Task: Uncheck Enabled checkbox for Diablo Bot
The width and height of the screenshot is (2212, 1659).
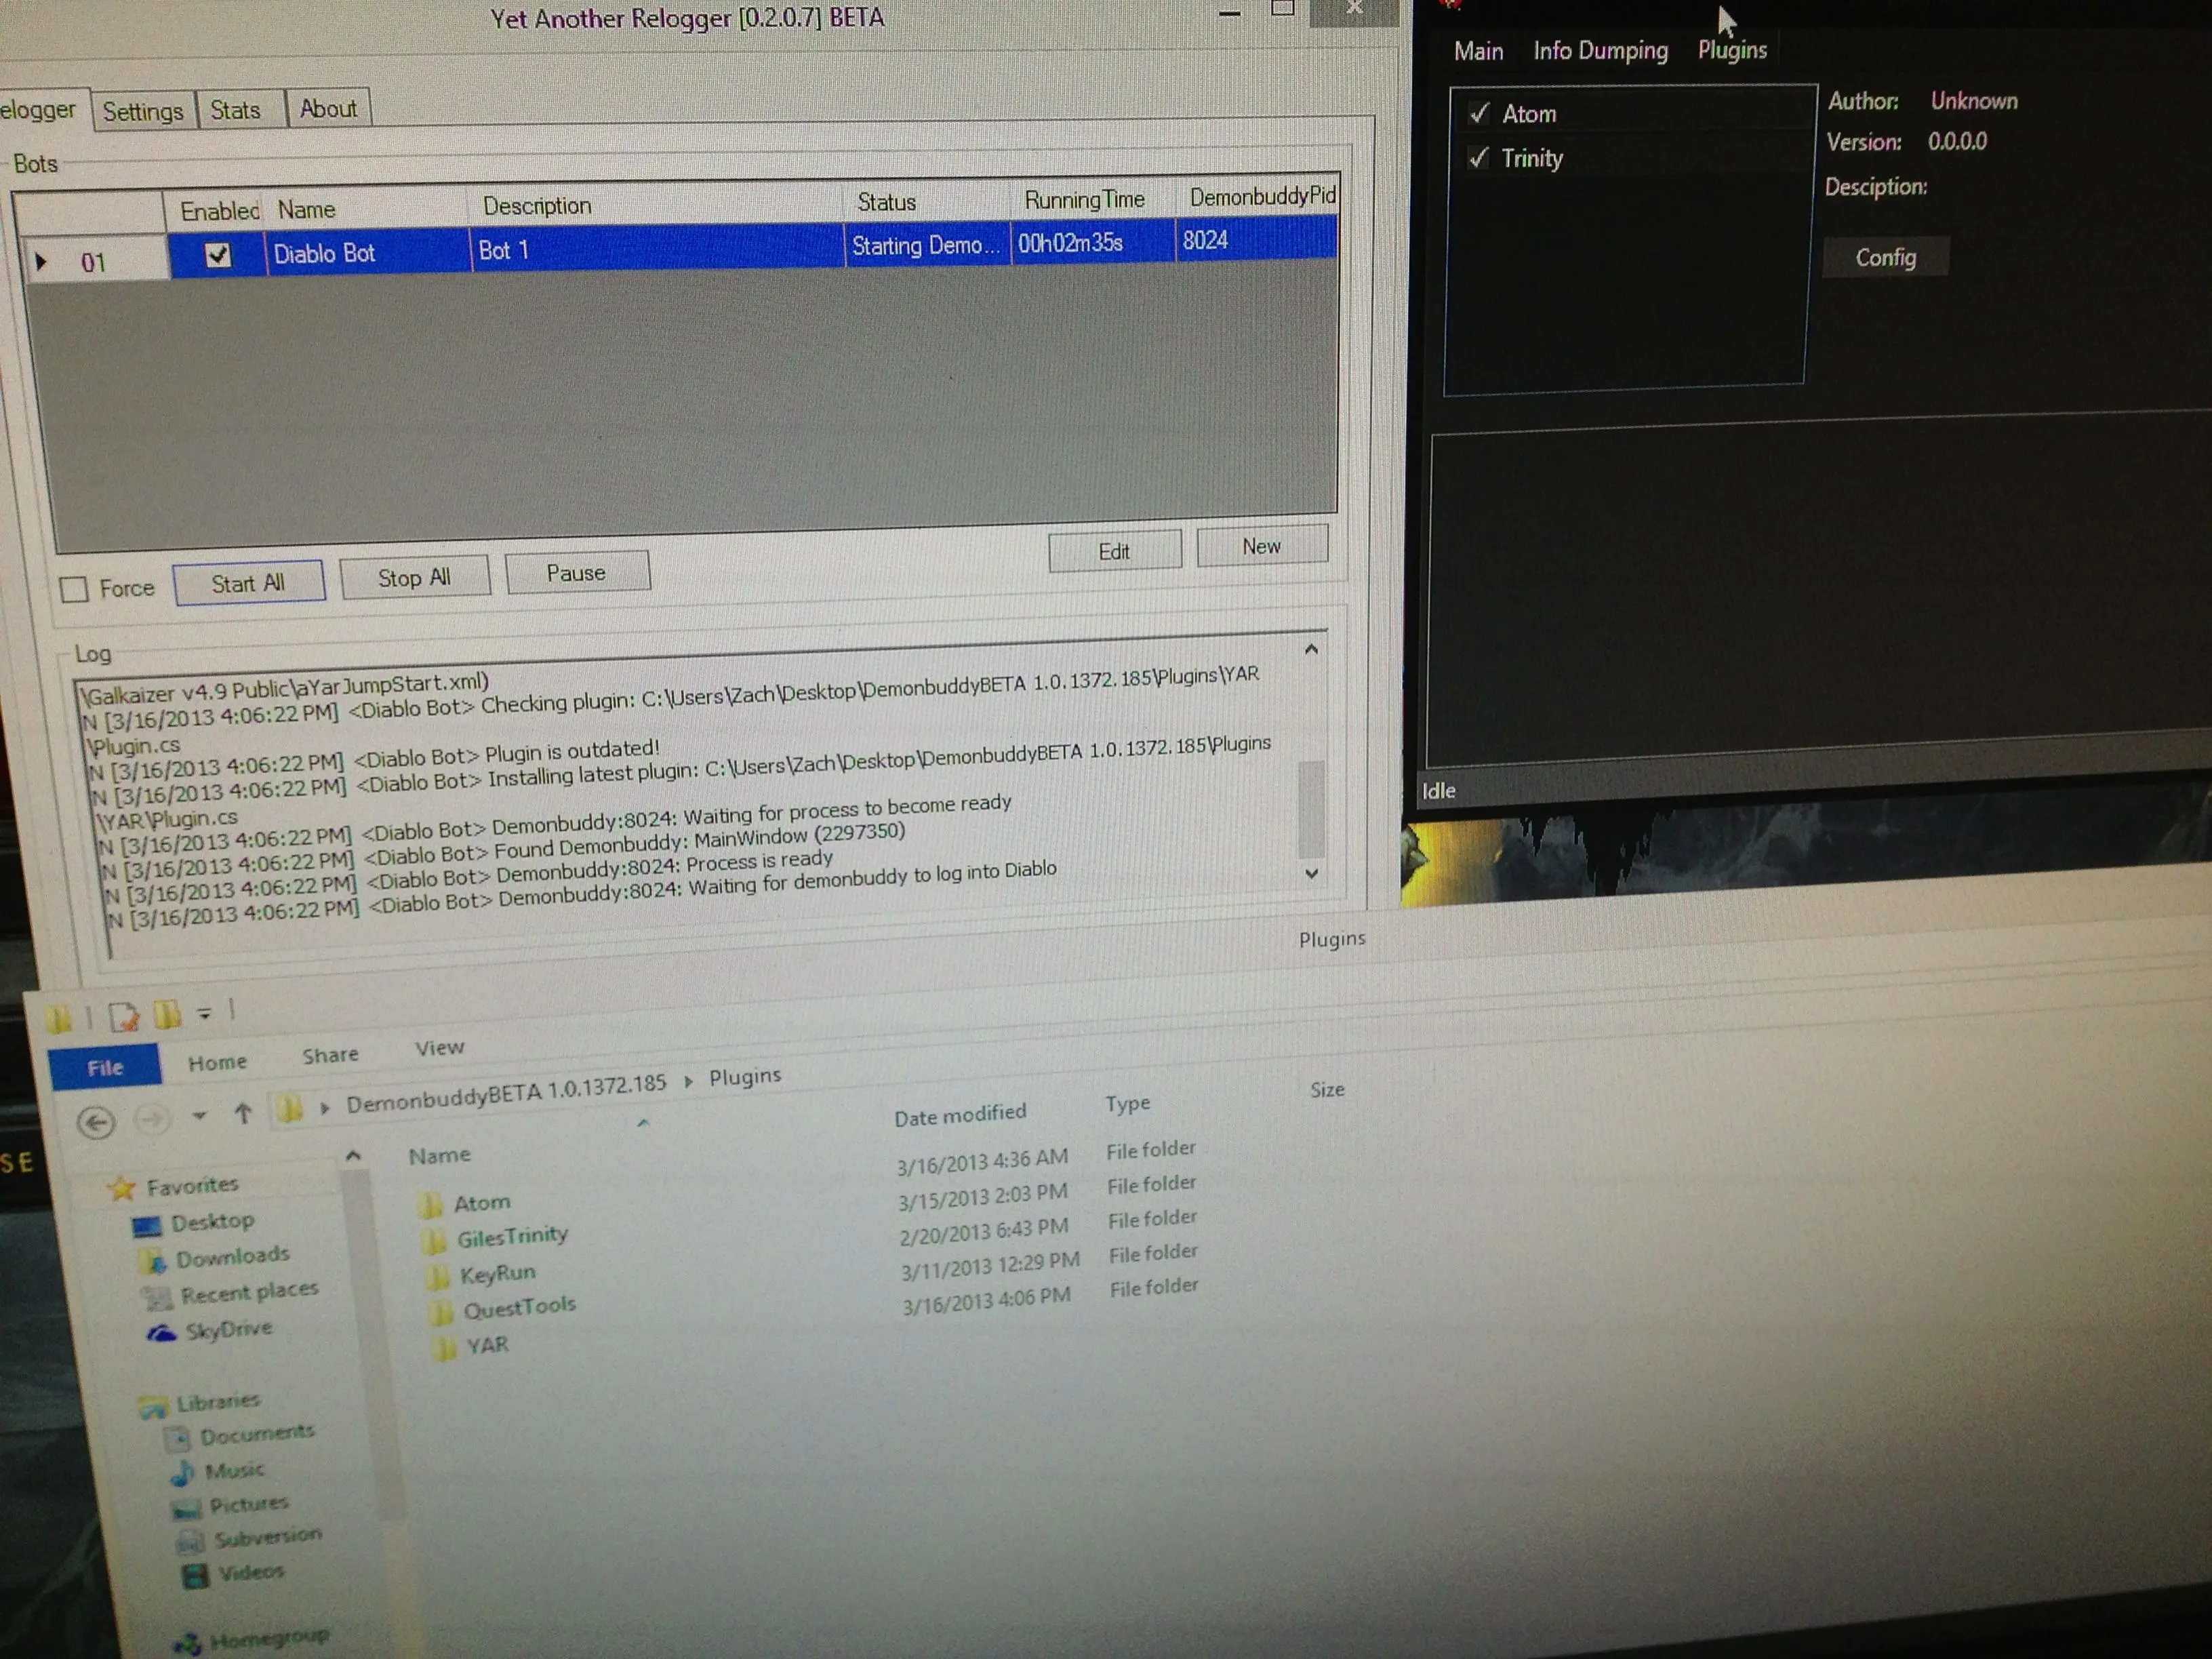Action: pyautogui.click(x=218, y=255)
